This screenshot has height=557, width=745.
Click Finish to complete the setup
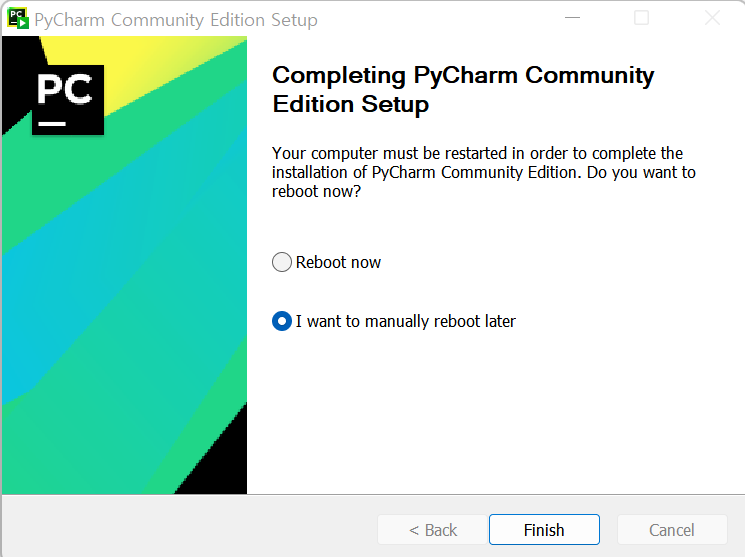pos(544,529)
